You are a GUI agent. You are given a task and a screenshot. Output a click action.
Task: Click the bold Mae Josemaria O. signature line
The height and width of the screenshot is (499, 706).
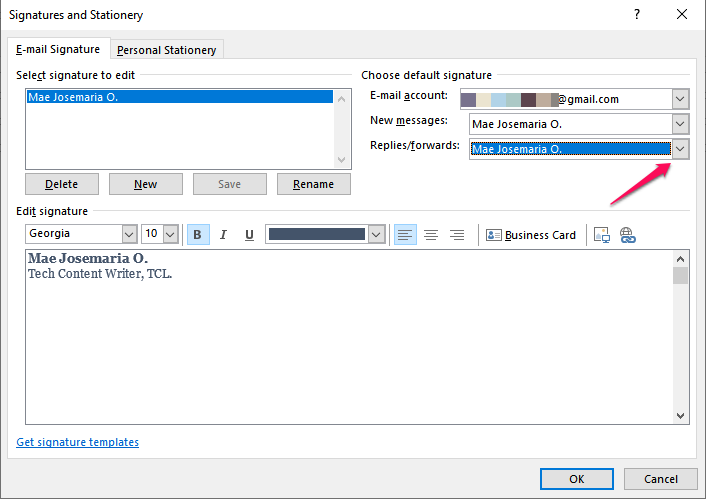coord(88,259)
